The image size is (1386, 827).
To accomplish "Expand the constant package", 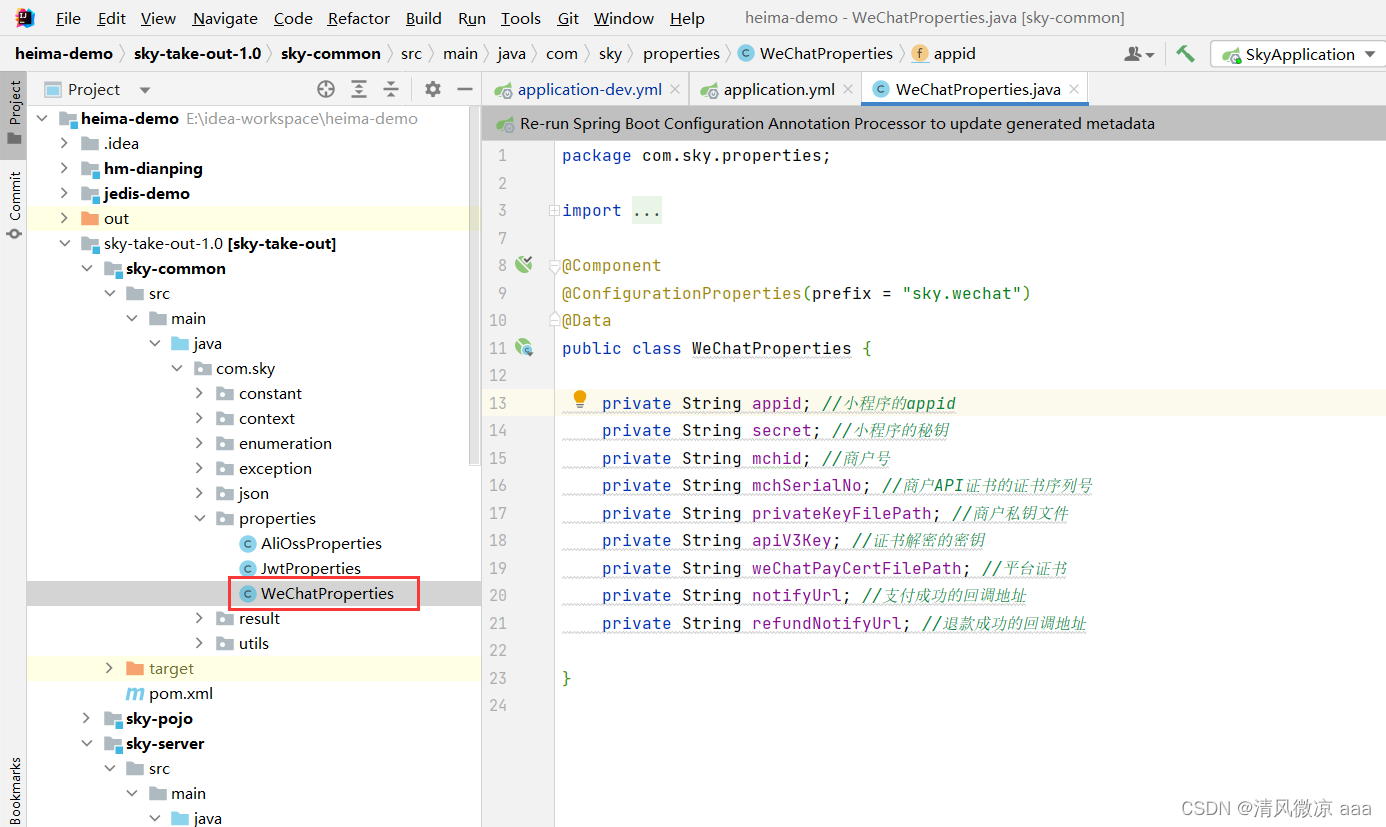I will coord(199,393).
